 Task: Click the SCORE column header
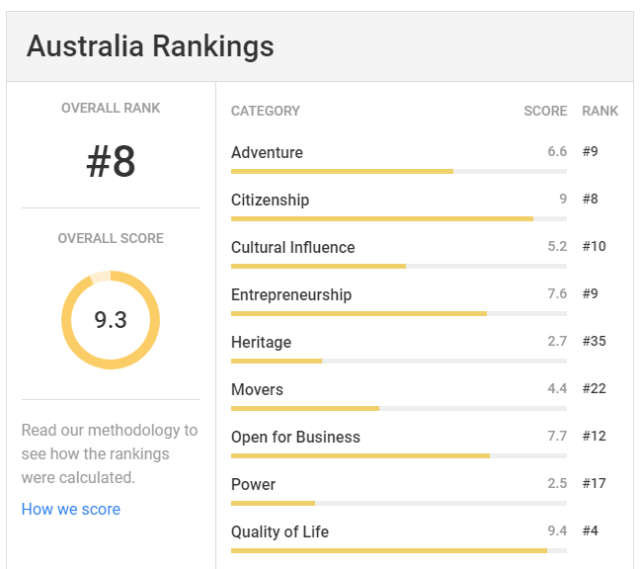tap(545, 111)
